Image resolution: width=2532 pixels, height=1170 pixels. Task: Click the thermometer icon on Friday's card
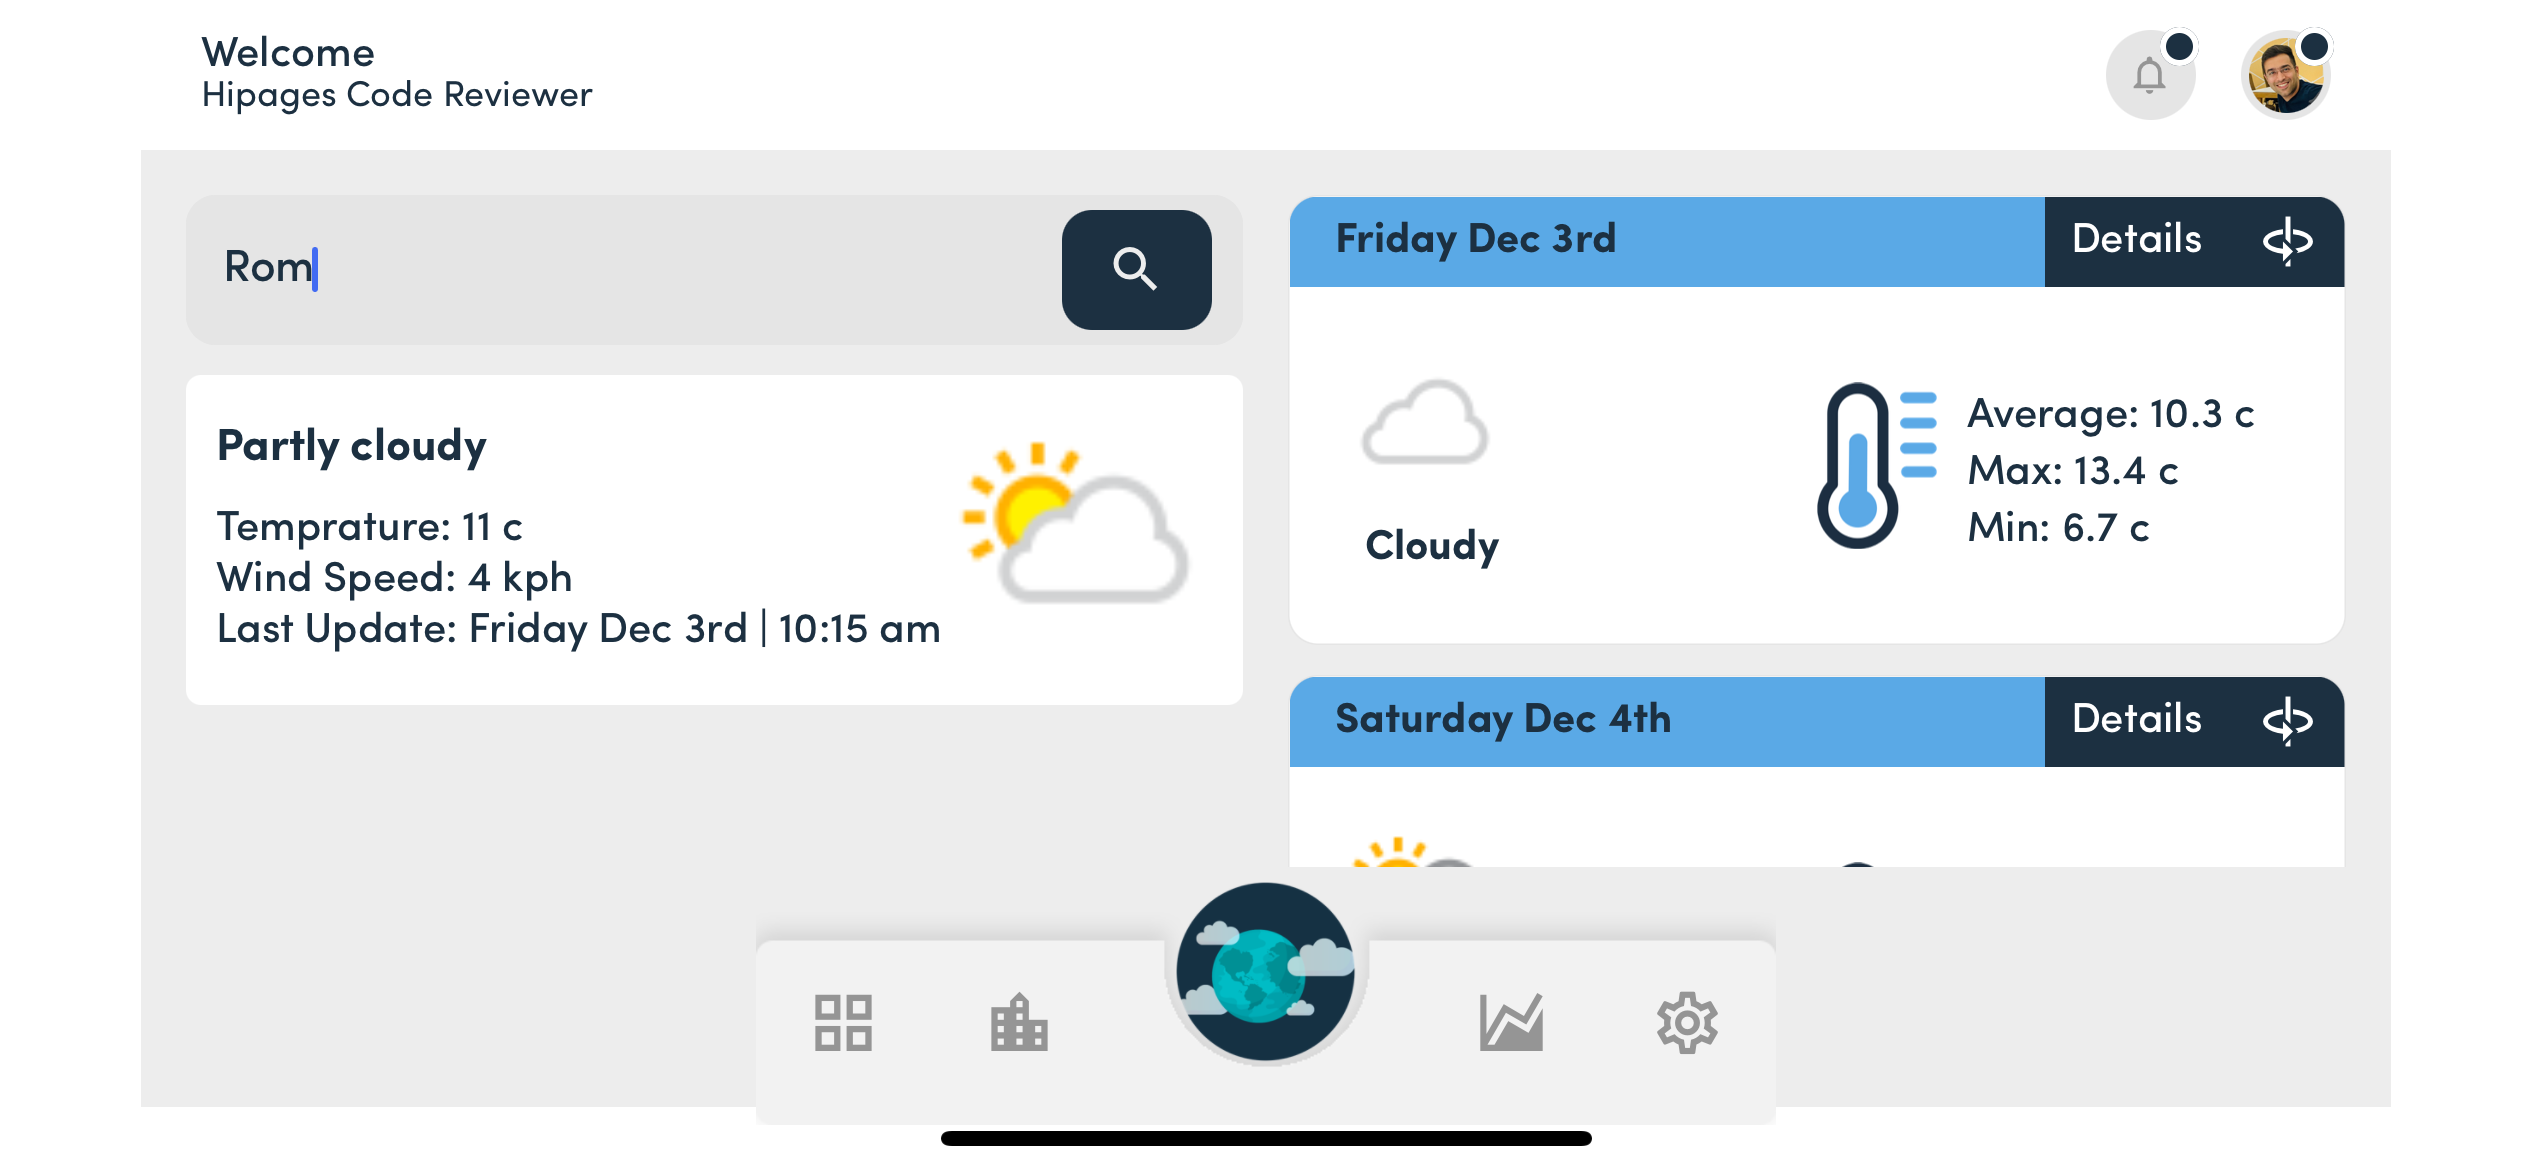(x=1860, y=466)
